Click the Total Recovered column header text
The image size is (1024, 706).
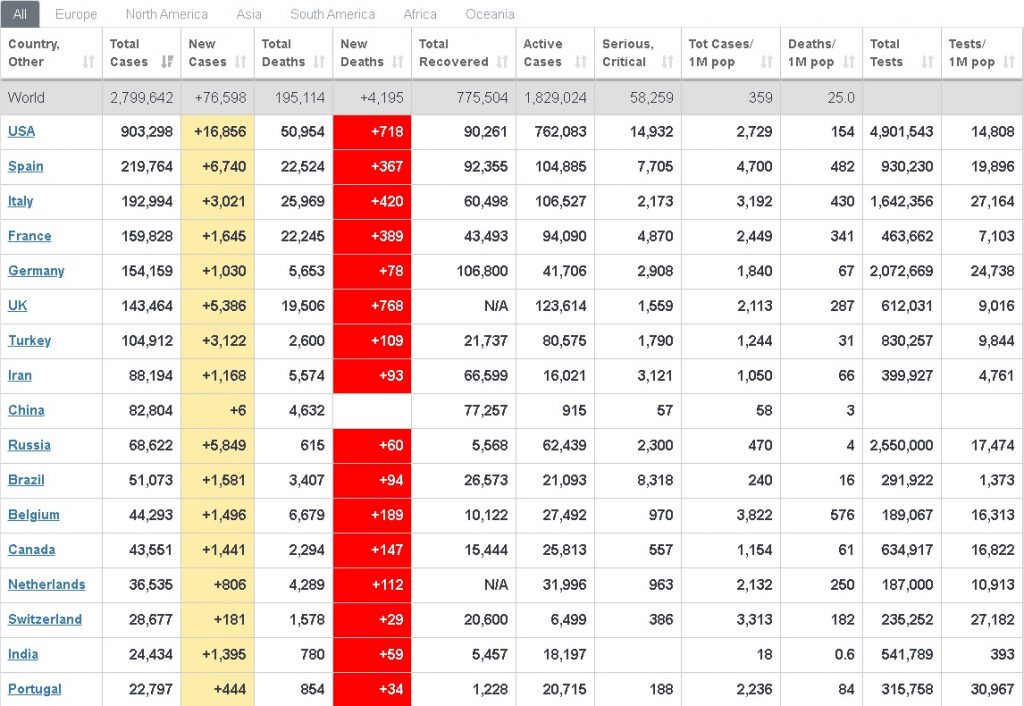pyautogui.click(x=454, y=53)
